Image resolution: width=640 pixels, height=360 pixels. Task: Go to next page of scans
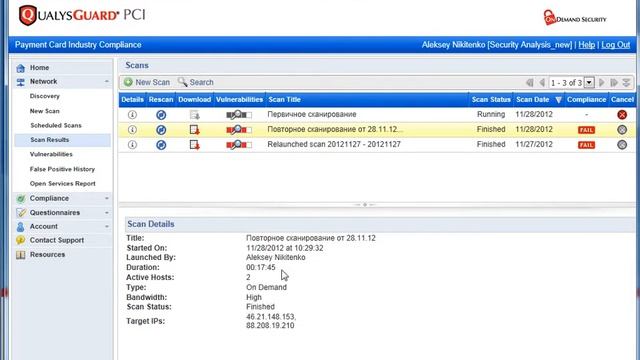click(602, 82)
